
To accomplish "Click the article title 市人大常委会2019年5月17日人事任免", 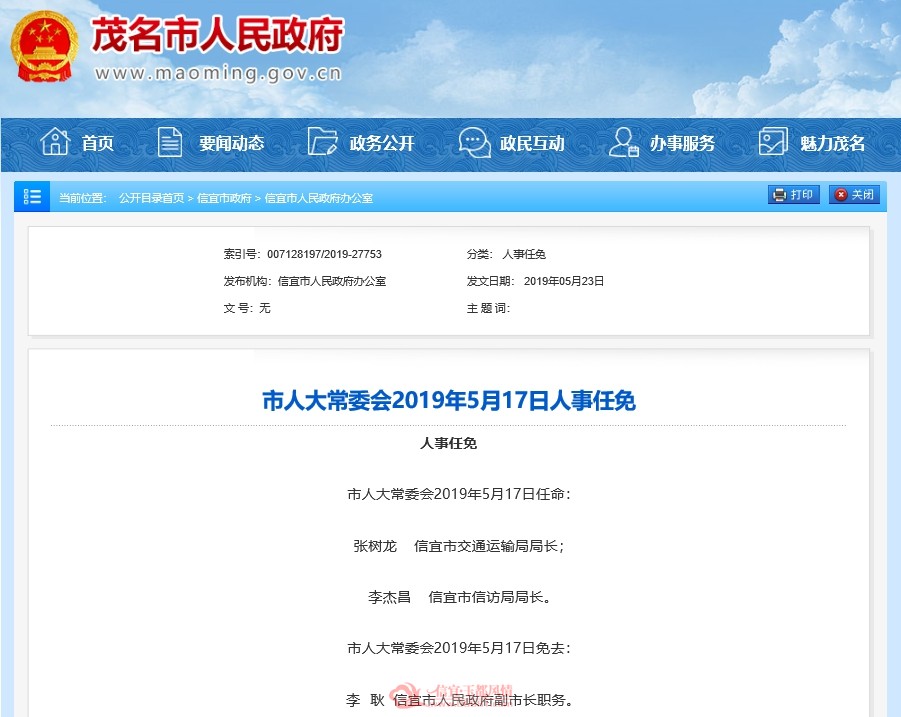I will pos(449,400).
